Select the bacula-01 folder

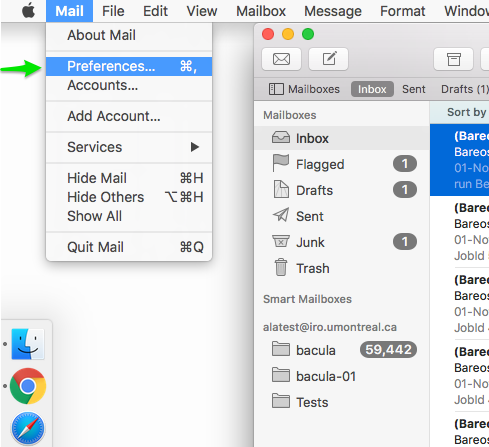click(x=341, y=376)
